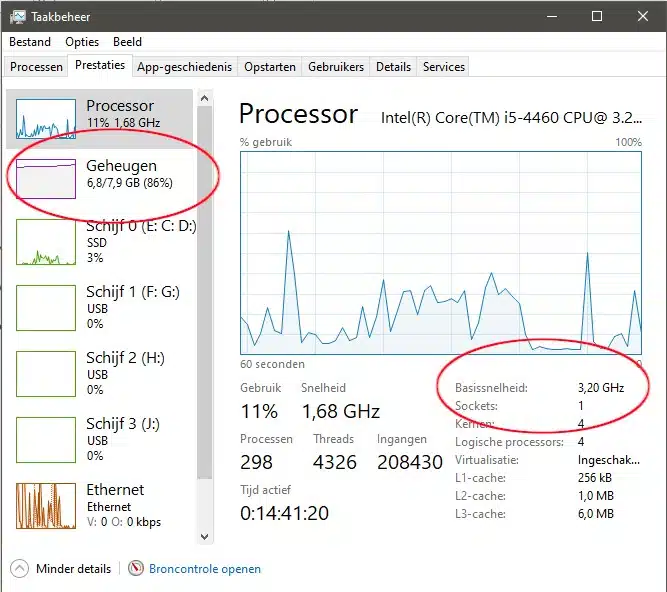The height and width of the screenshot is (592, 667).
Task: Click the Broncontrole openen link
Action: point(205,569)
